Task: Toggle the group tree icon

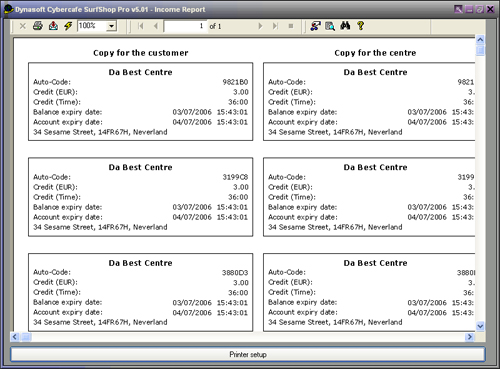Action: coord(315,26)
